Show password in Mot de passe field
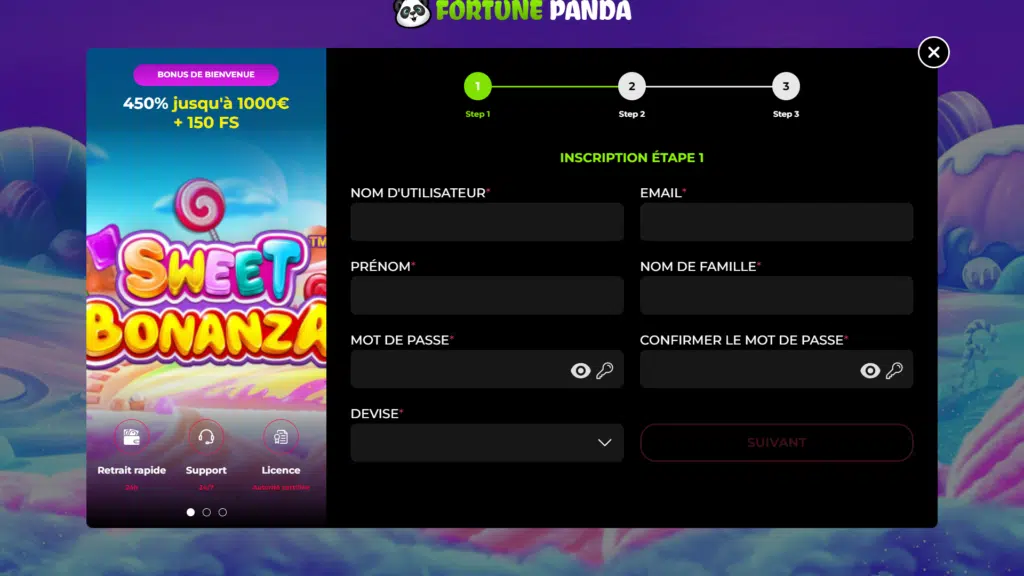 coord(580,370)
